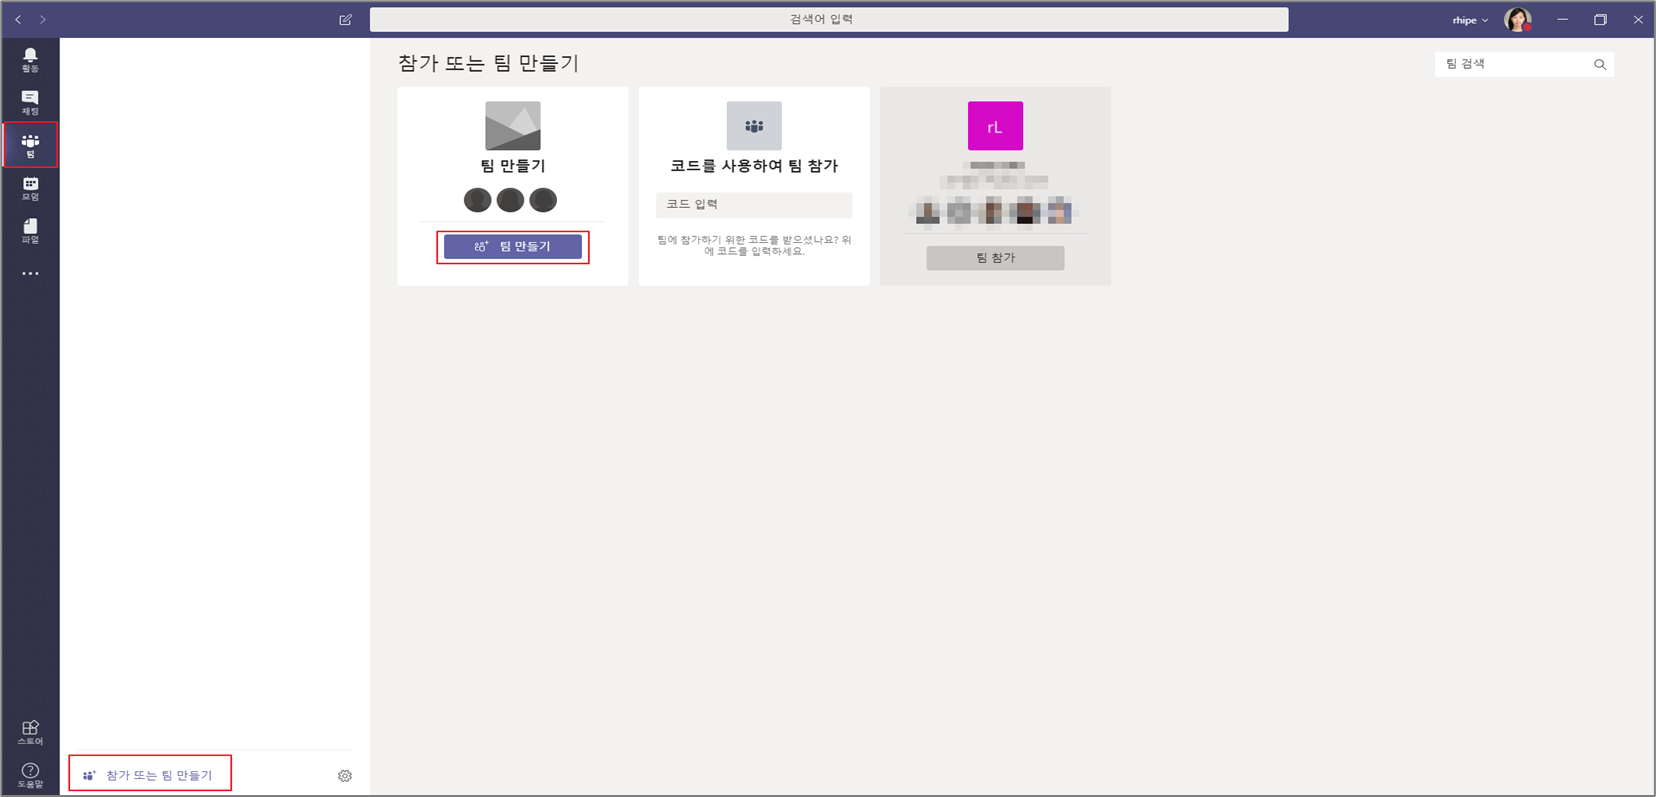1656x797 pixels.
Task: Click the 참가 또는 팀 만들기 page heading
Action: tap(489, 63)
